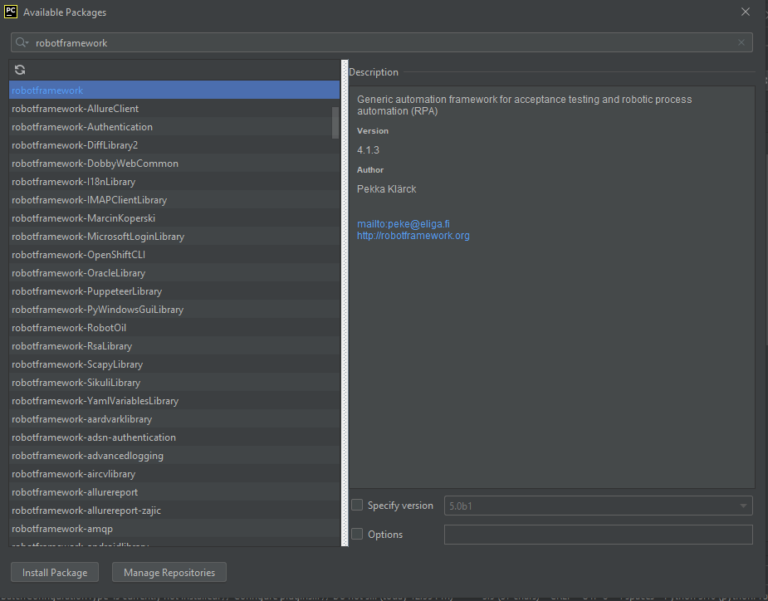This screenshot has width=768, height=601.
Task: Open the robotframework.org link
Action: [x=413, y=236]
